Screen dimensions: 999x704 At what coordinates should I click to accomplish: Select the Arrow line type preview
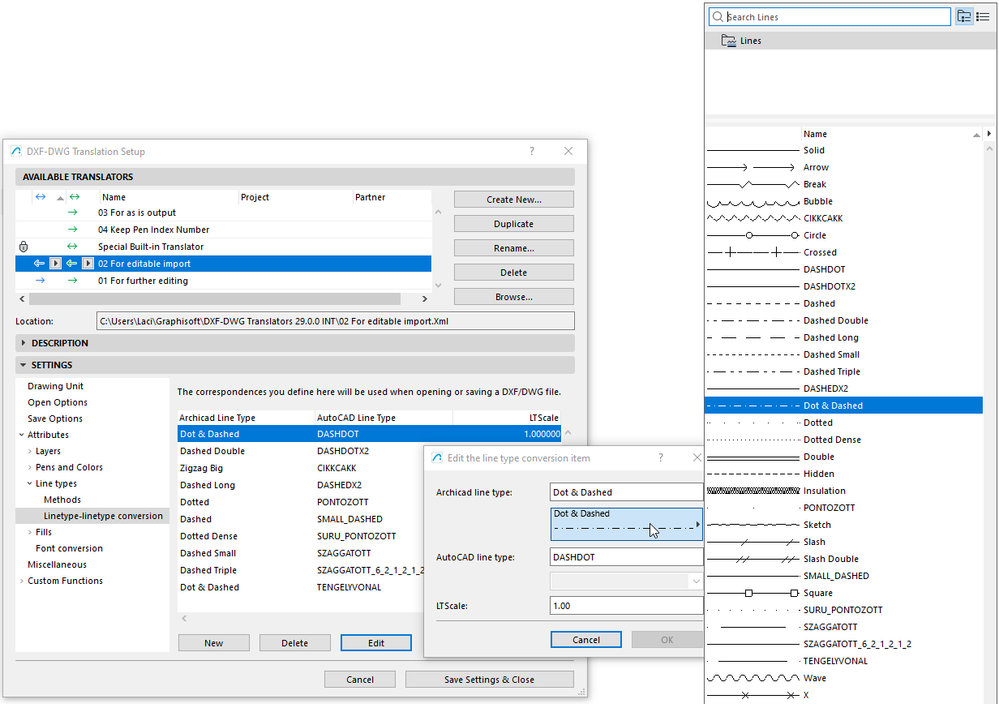click(752, 167)
